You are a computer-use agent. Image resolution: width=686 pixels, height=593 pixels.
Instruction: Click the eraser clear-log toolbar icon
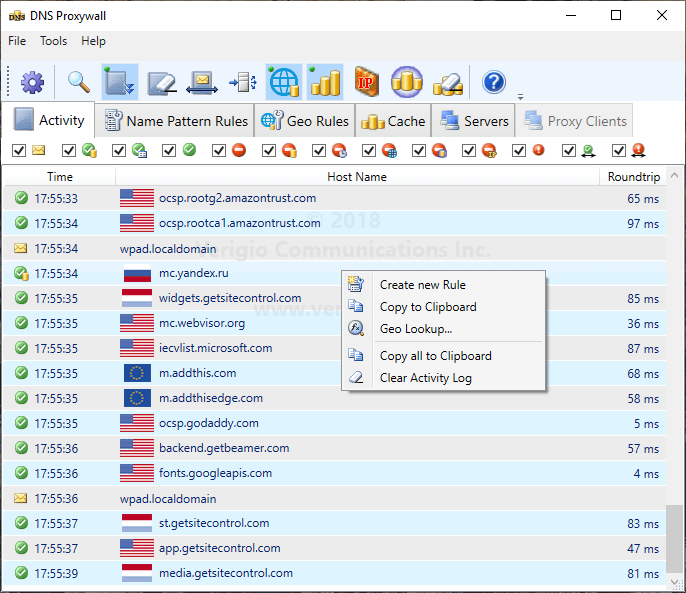161,82
